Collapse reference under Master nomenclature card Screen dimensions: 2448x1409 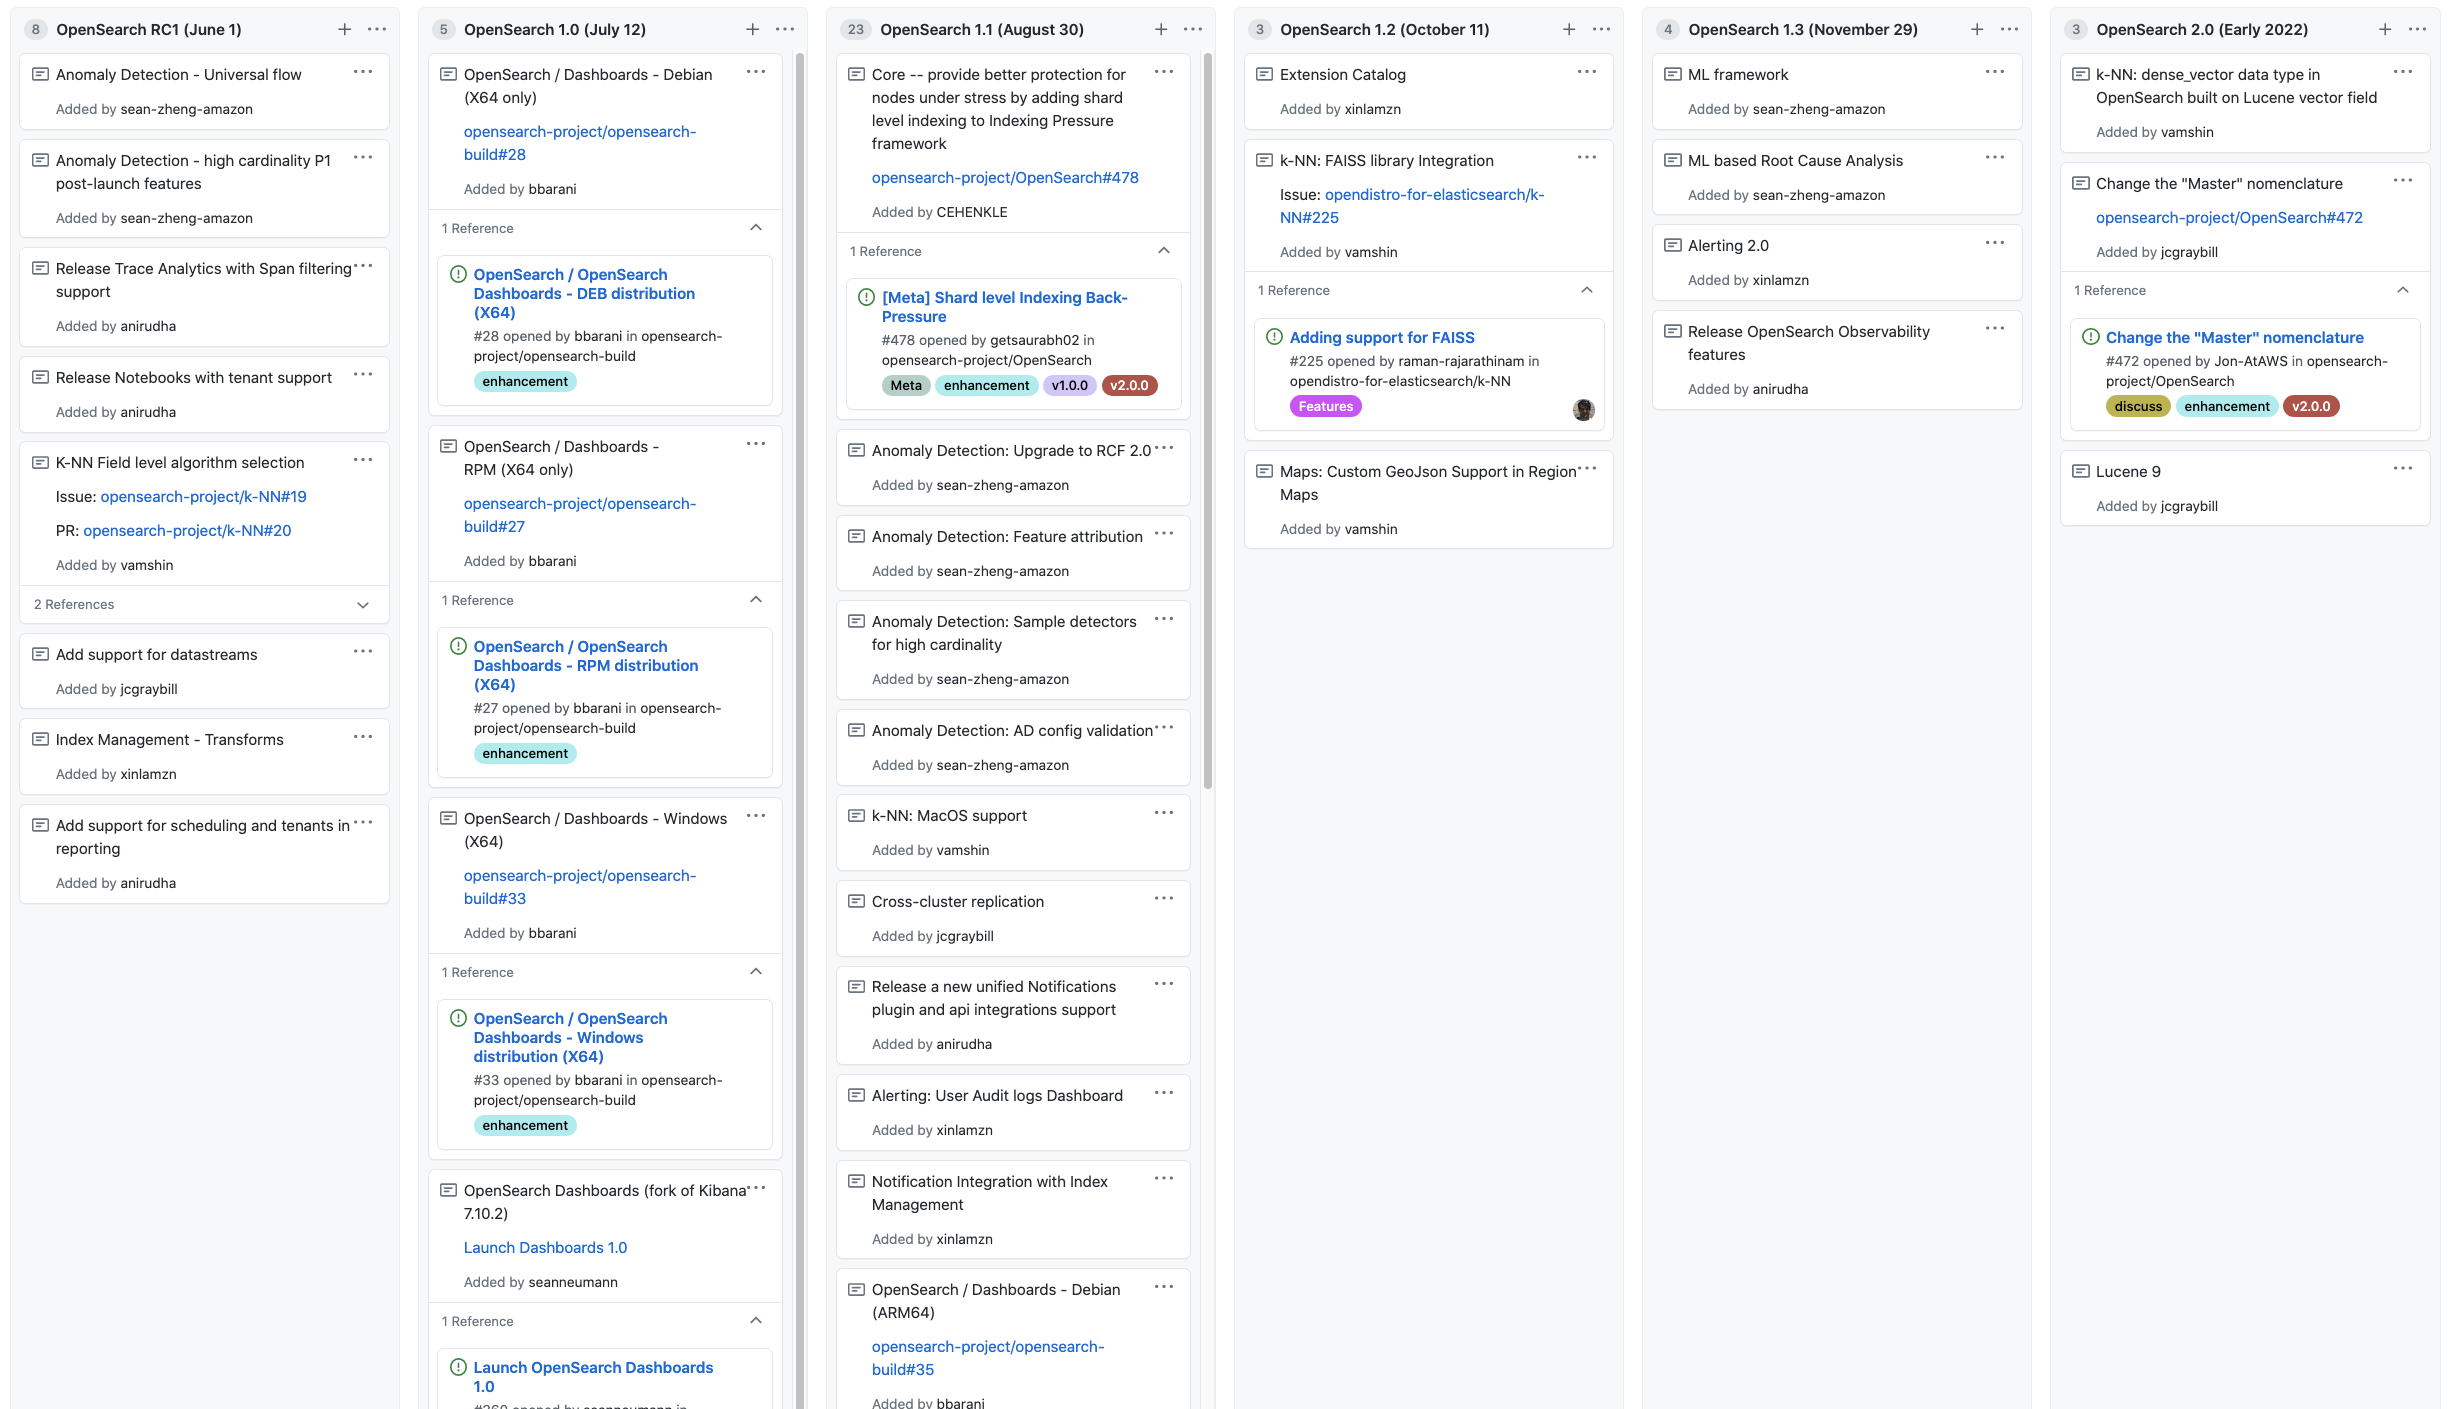(x=2403, y=290)
